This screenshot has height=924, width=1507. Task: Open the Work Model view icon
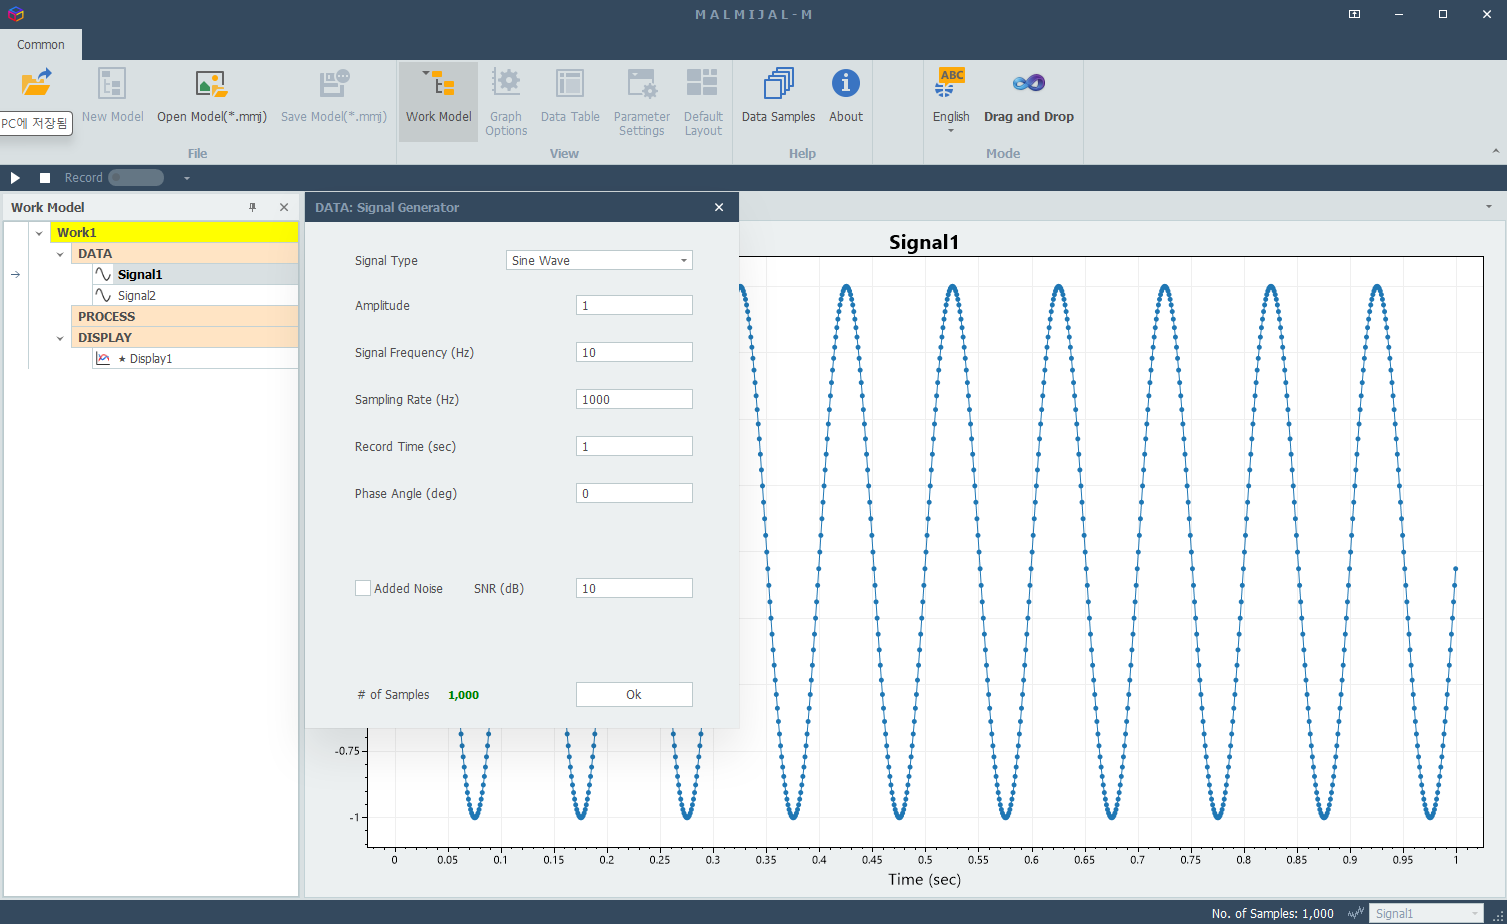pos(438,84)
